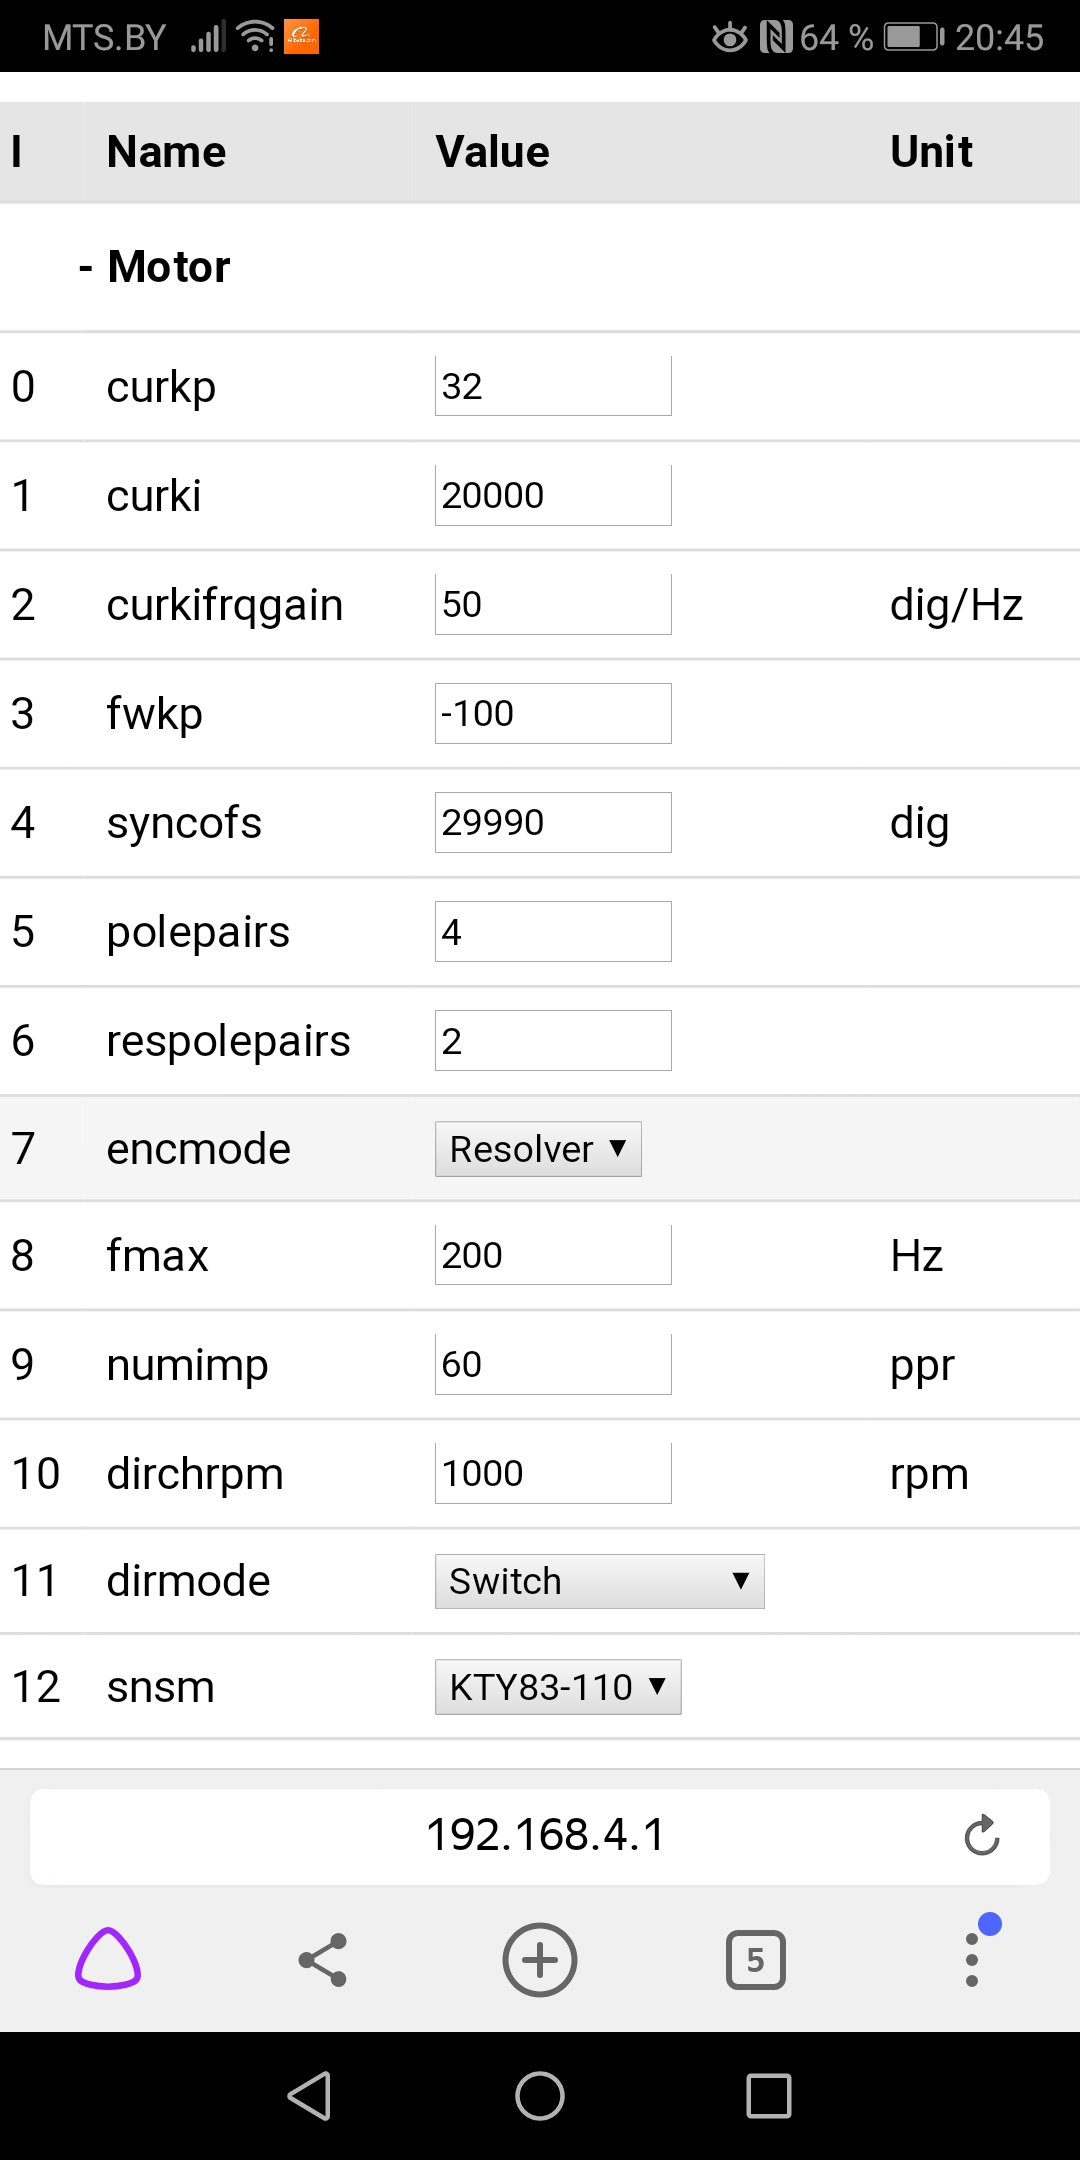Edit the curkp value field
The width and height of the screenshot is (1080, 2160).
pos(553,386)
